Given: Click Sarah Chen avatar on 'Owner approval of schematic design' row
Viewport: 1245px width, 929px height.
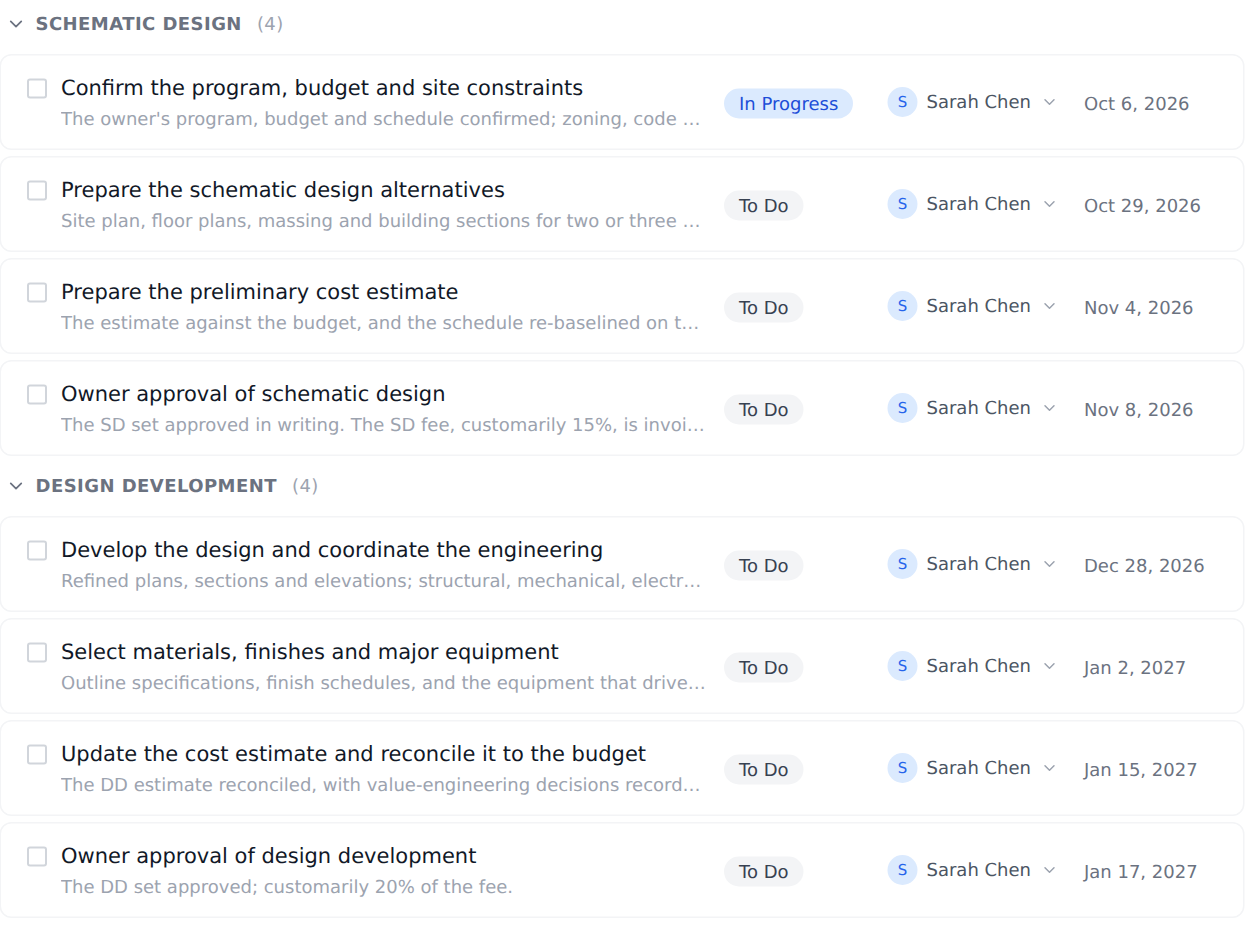Looking at the screenshot, I should click(x=902, y=408).
